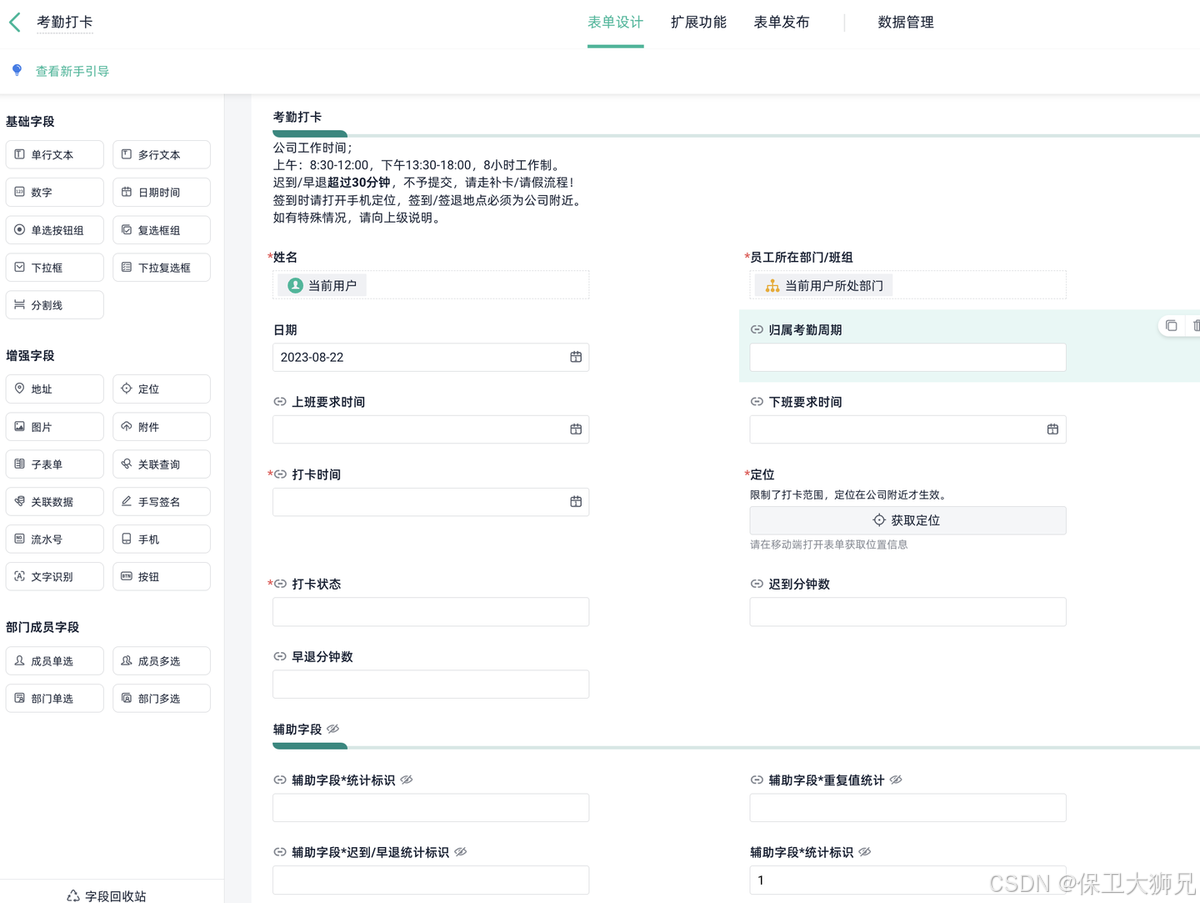Insert a 分割线 divider field

point(55,305)
